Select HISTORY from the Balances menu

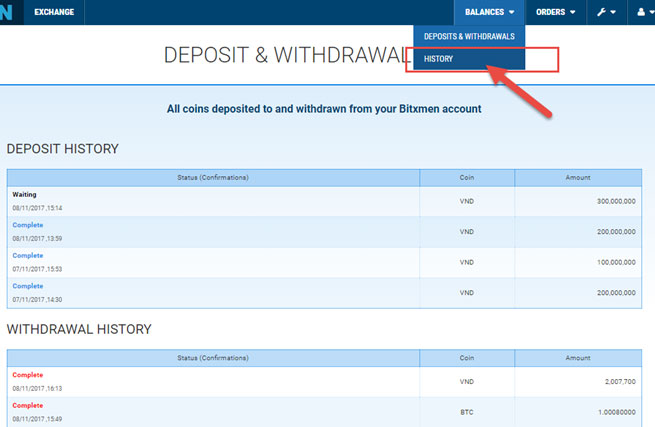click(439, 59)
